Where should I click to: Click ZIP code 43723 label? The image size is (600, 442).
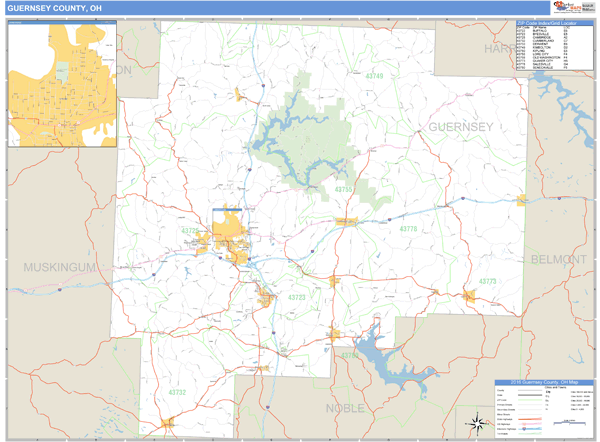296,297
